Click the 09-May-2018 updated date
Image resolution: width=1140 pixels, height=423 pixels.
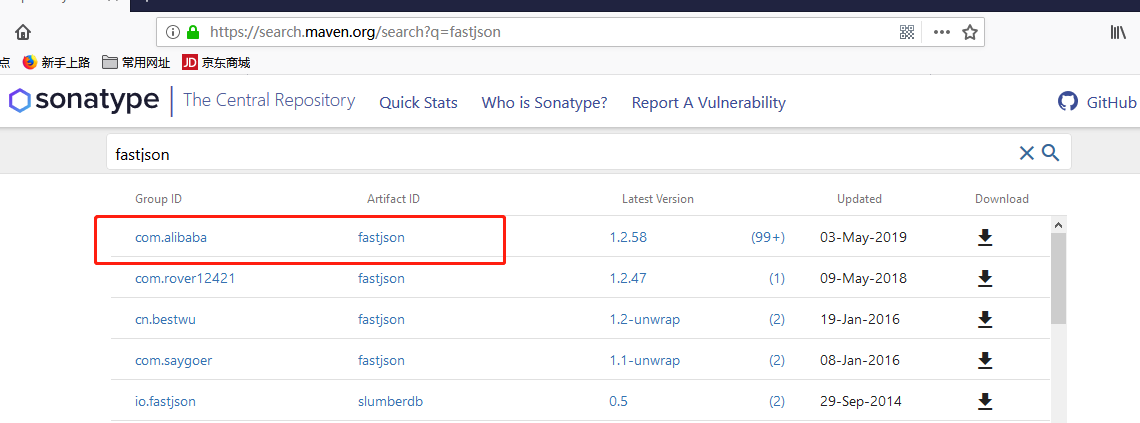tap(863, 278)
